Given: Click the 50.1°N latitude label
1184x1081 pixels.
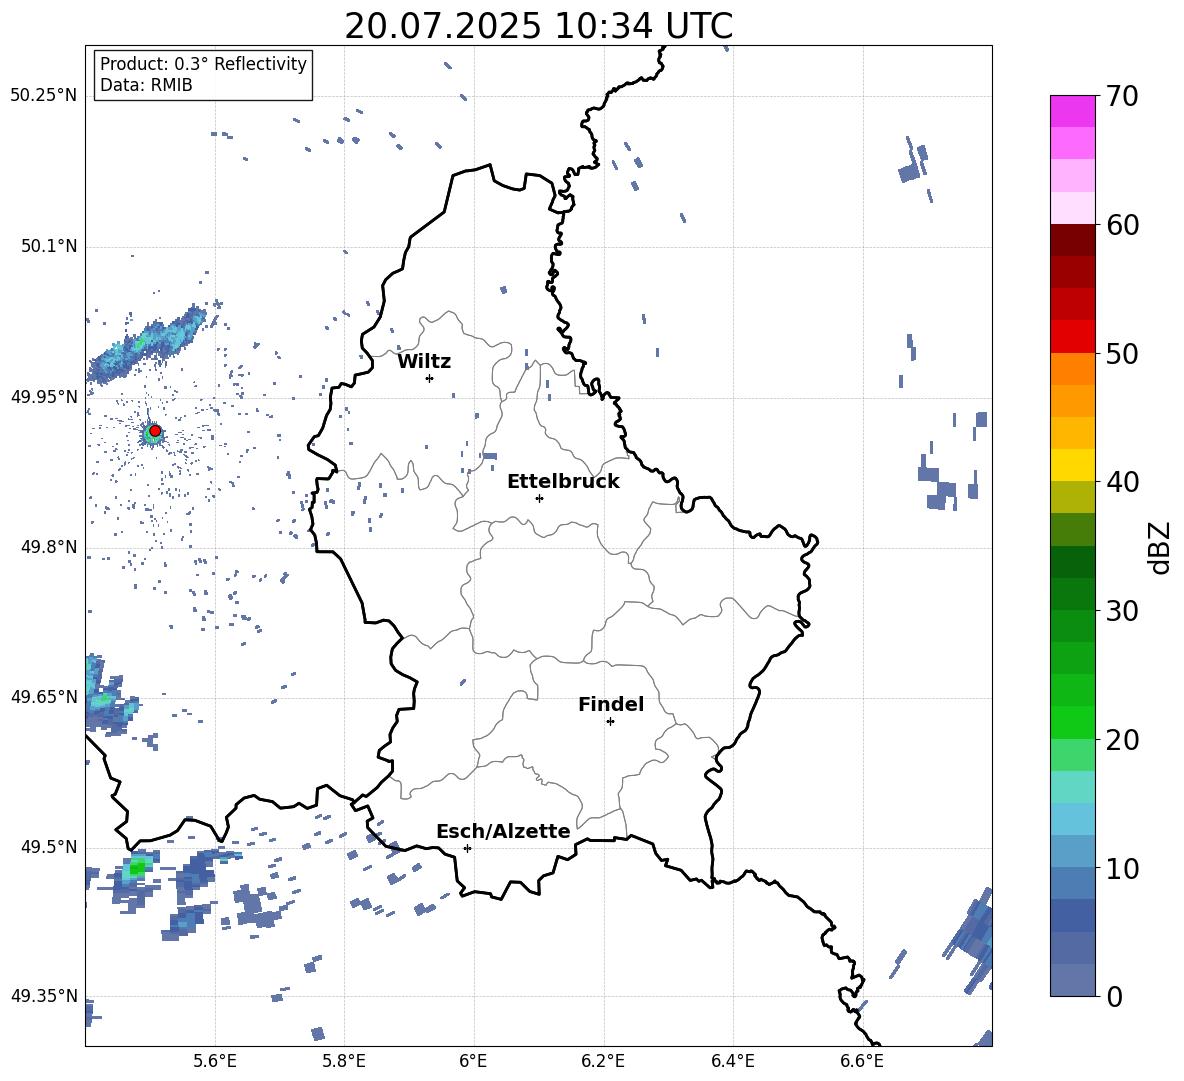Looking at the screenshot, I should [49, 246].
